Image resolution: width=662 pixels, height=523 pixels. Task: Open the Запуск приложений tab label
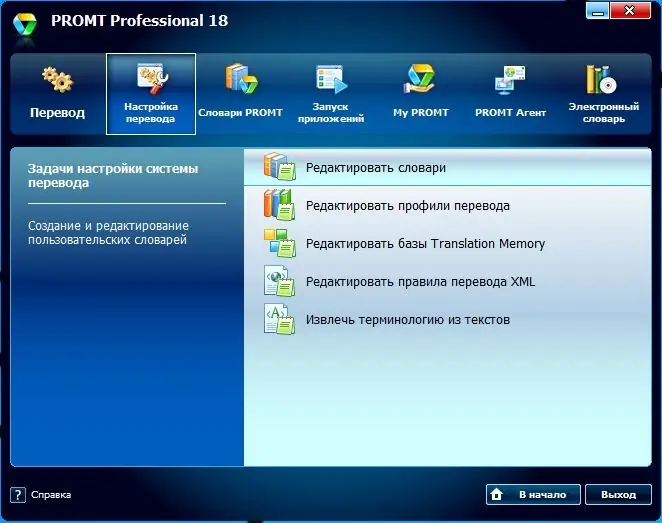331,113
